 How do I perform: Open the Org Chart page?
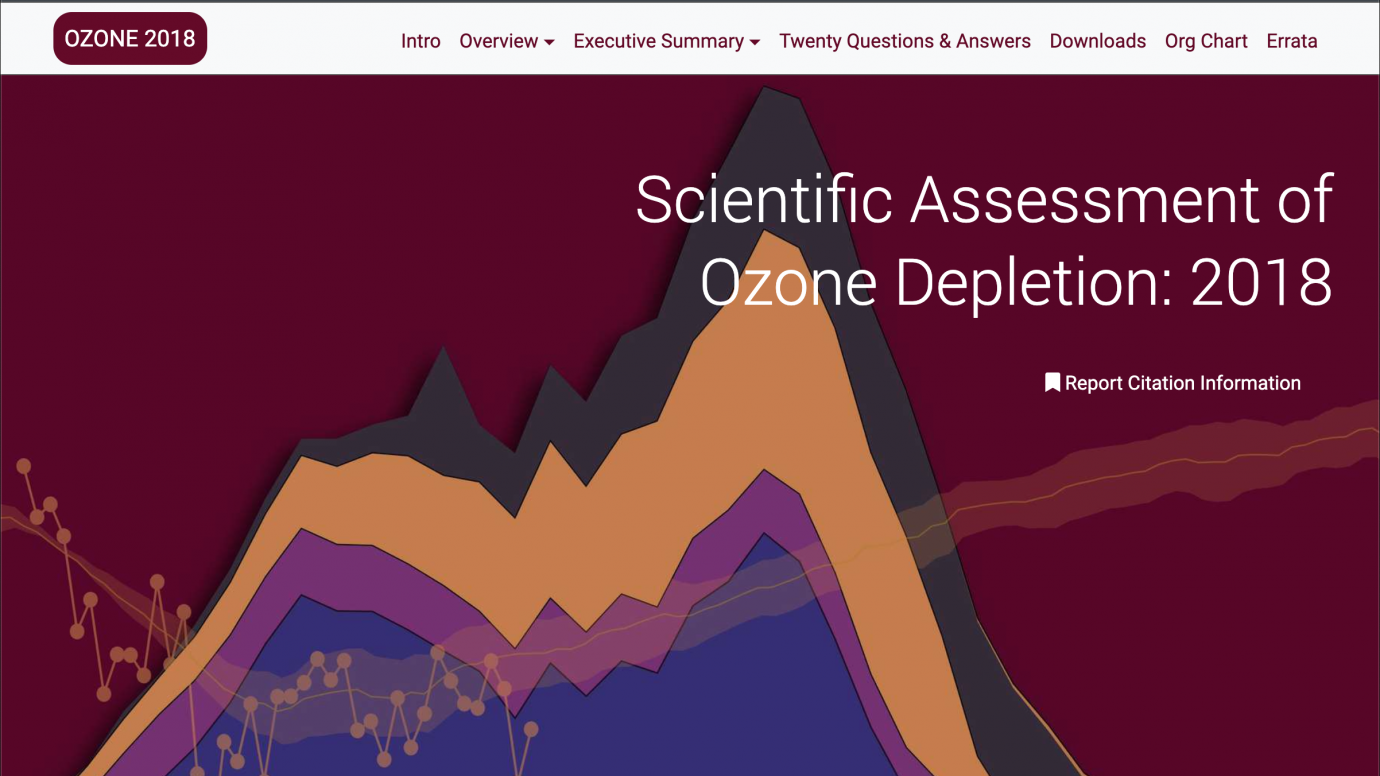pyautogui.click(x=1206, y=41)
